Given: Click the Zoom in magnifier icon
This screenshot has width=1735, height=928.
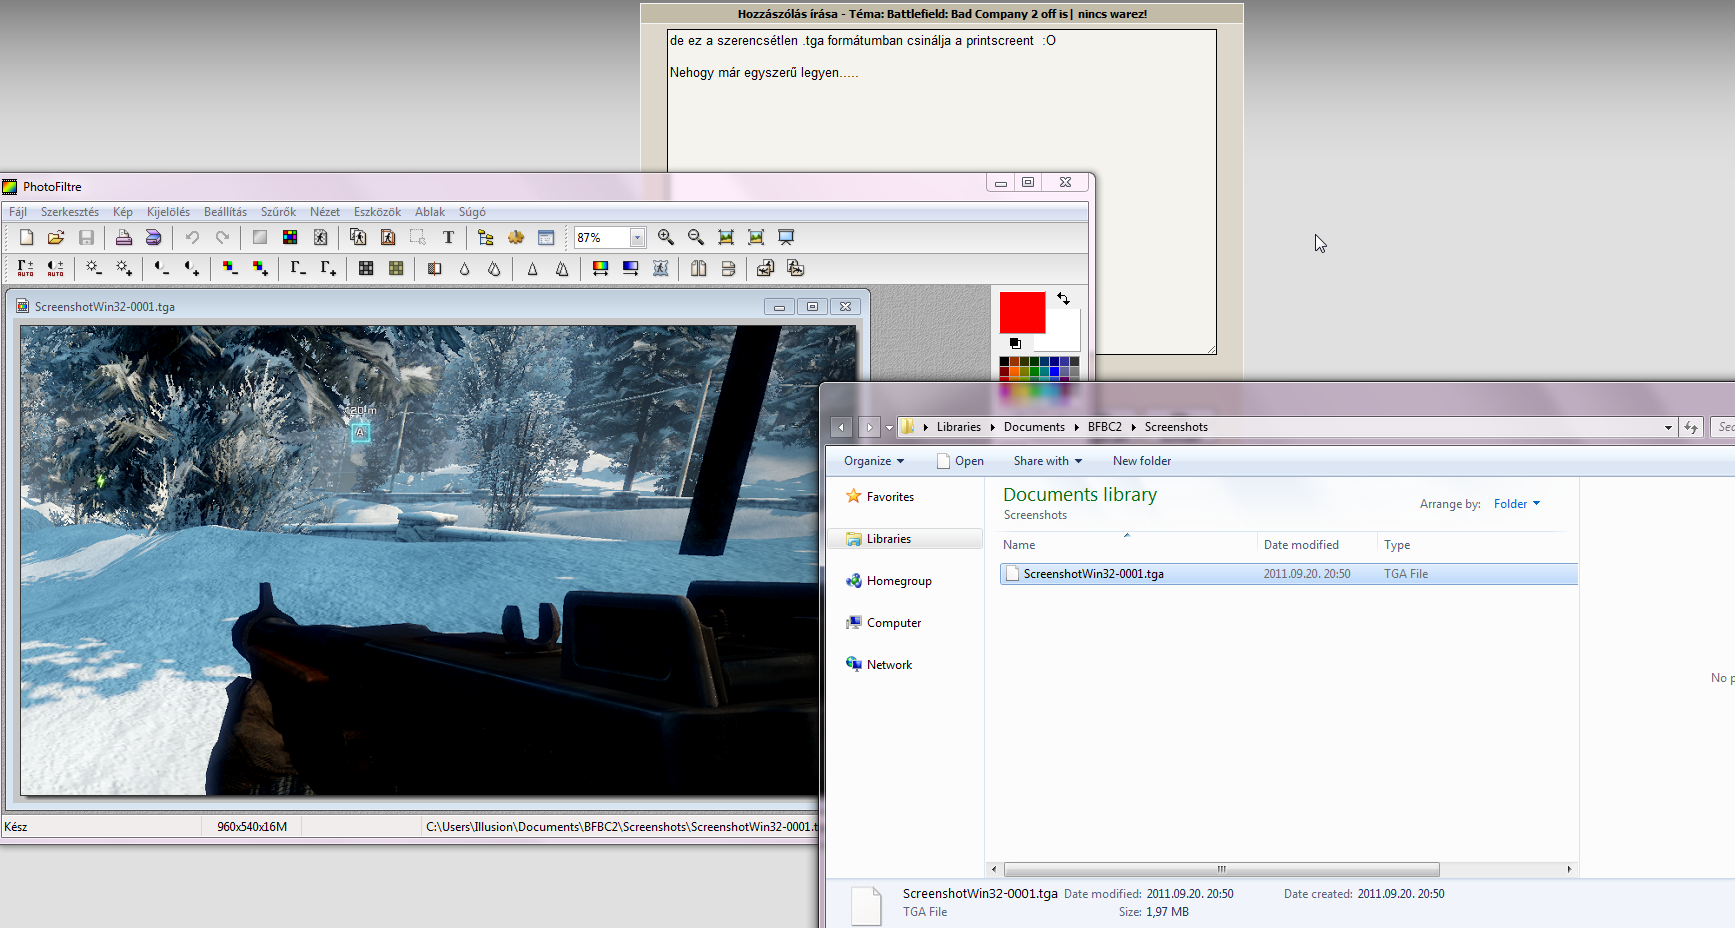Looking at the screenshot, I should (x=666, y=238).
